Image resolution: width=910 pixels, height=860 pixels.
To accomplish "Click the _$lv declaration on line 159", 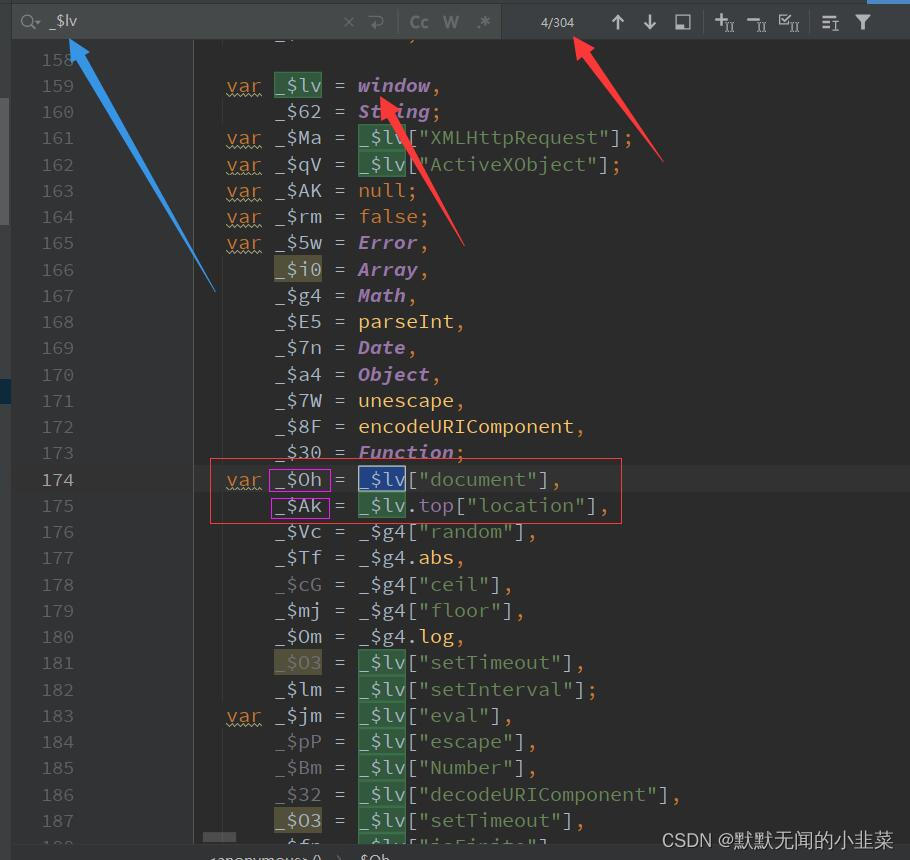I will tap(298, 86).
